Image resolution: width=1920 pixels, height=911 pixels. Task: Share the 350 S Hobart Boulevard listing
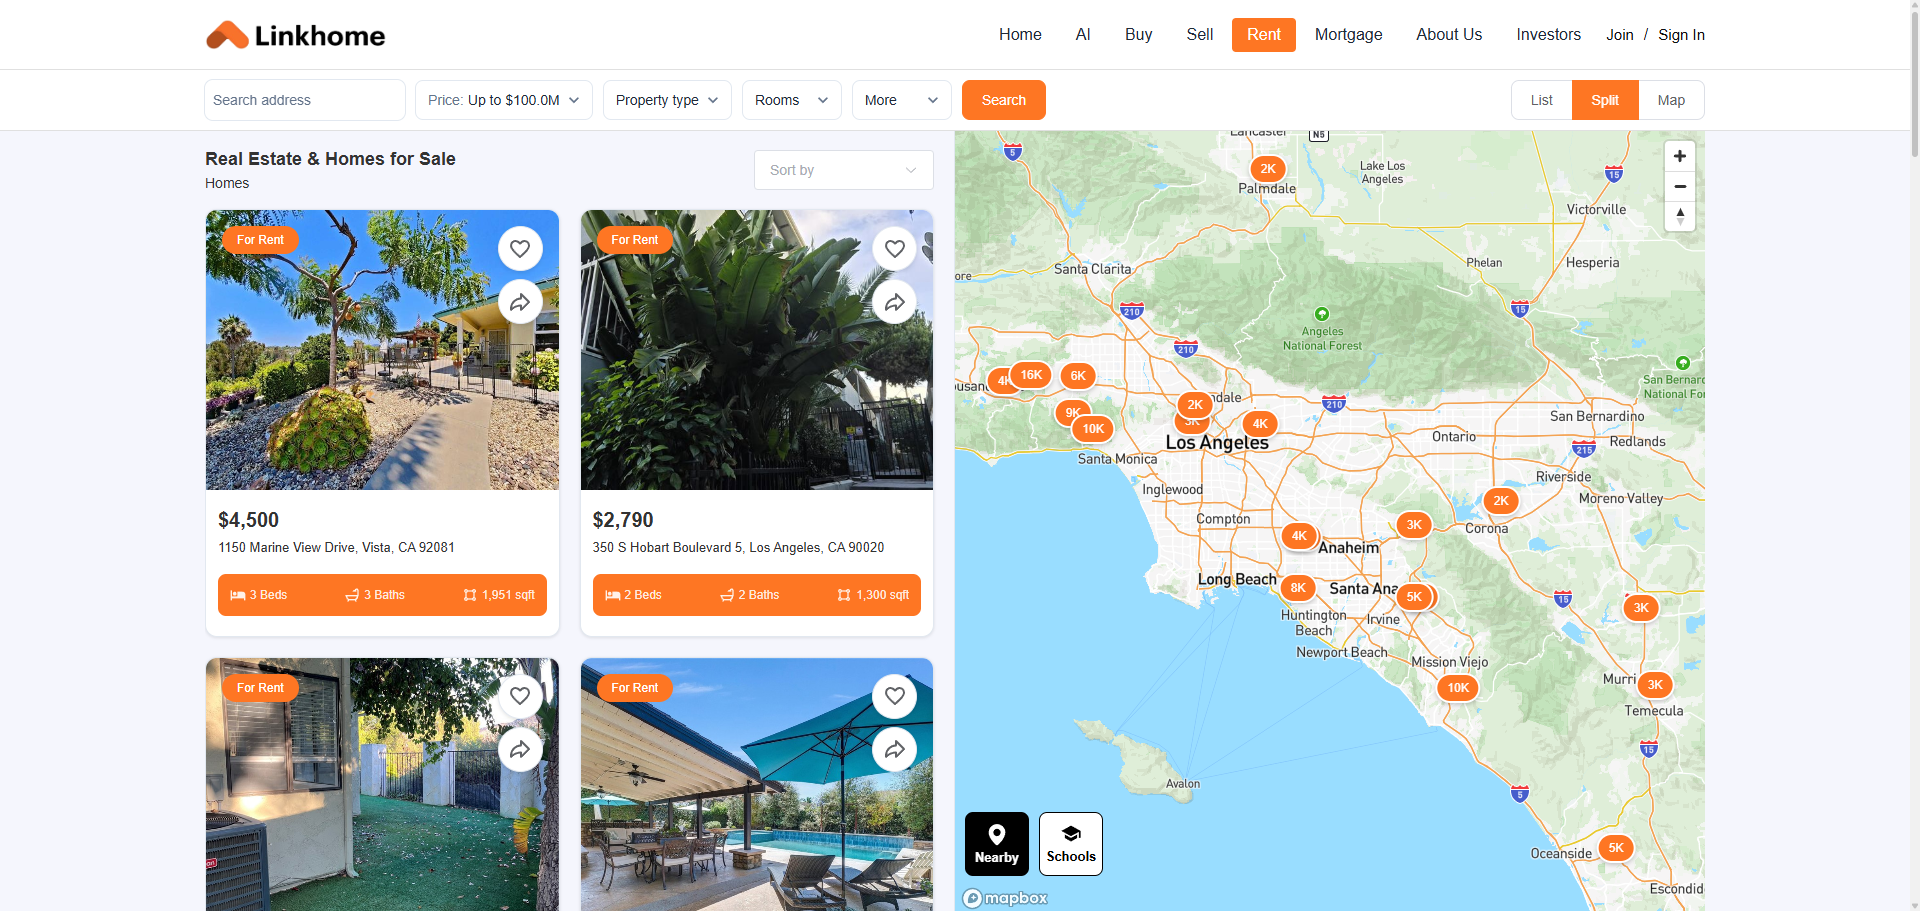click(x=895, y=302)
